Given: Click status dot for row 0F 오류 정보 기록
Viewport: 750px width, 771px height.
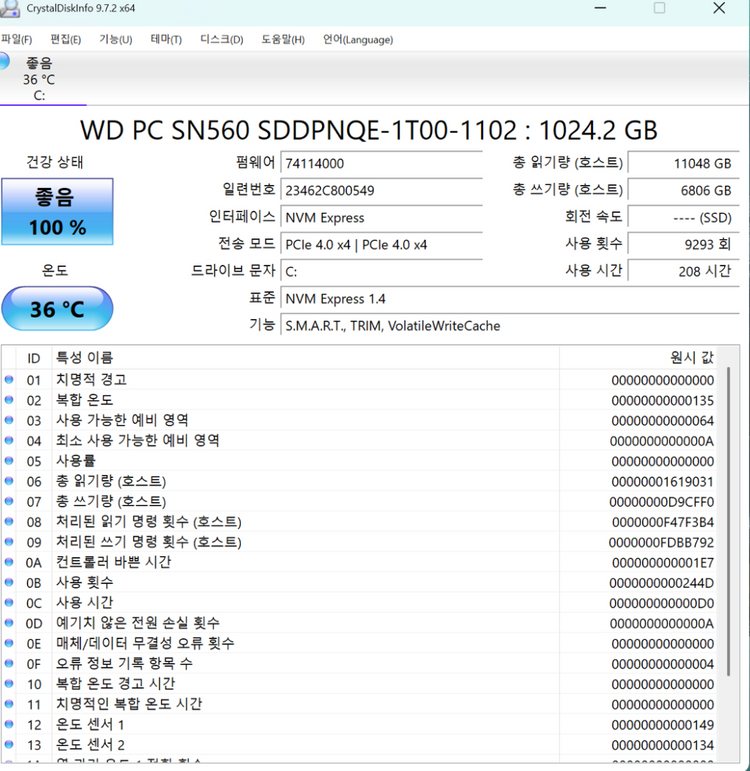Looking at the screenshot, I should (9, 664).
